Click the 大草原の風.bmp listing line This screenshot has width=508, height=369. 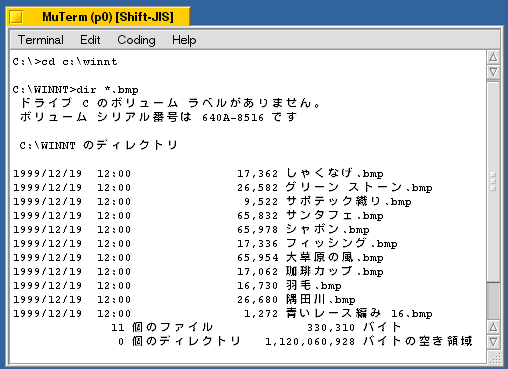coord(199,257)
